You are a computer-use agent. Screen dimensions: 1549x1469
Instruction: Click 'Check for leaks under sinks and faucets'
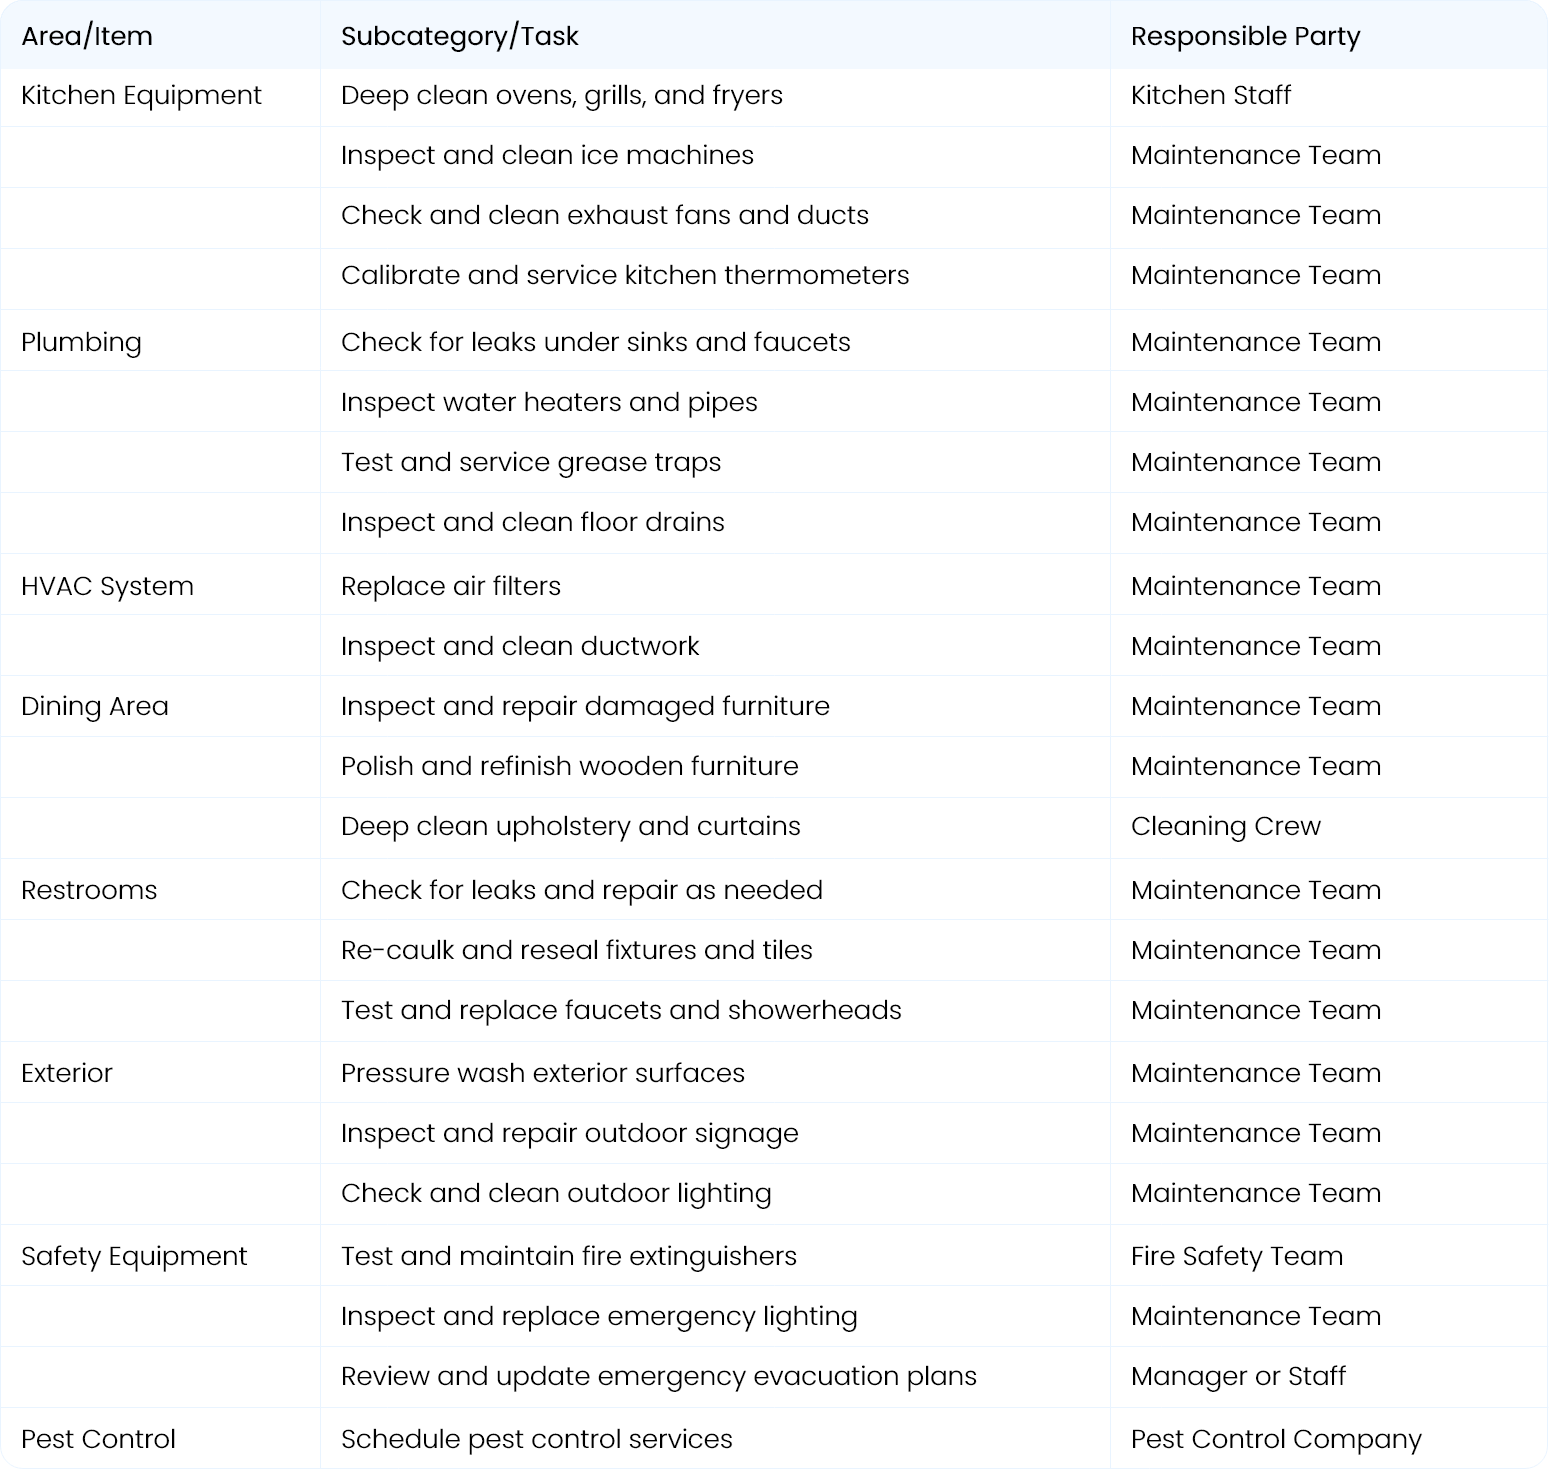click(x=596, y=342)
